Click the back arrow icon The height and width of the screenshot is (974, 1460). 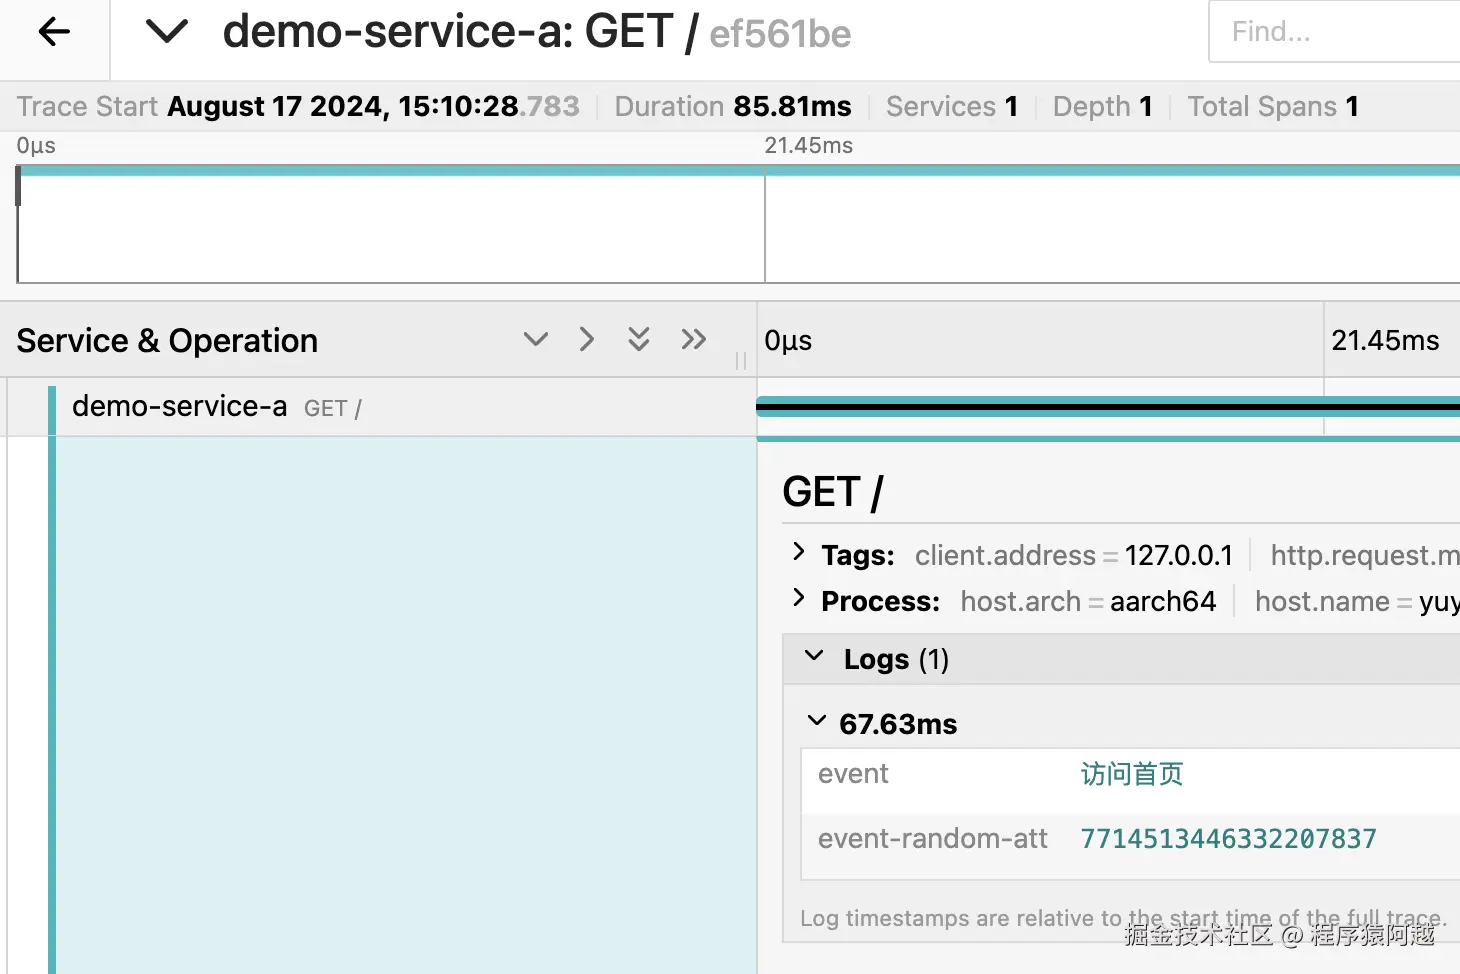click(54, 33)
